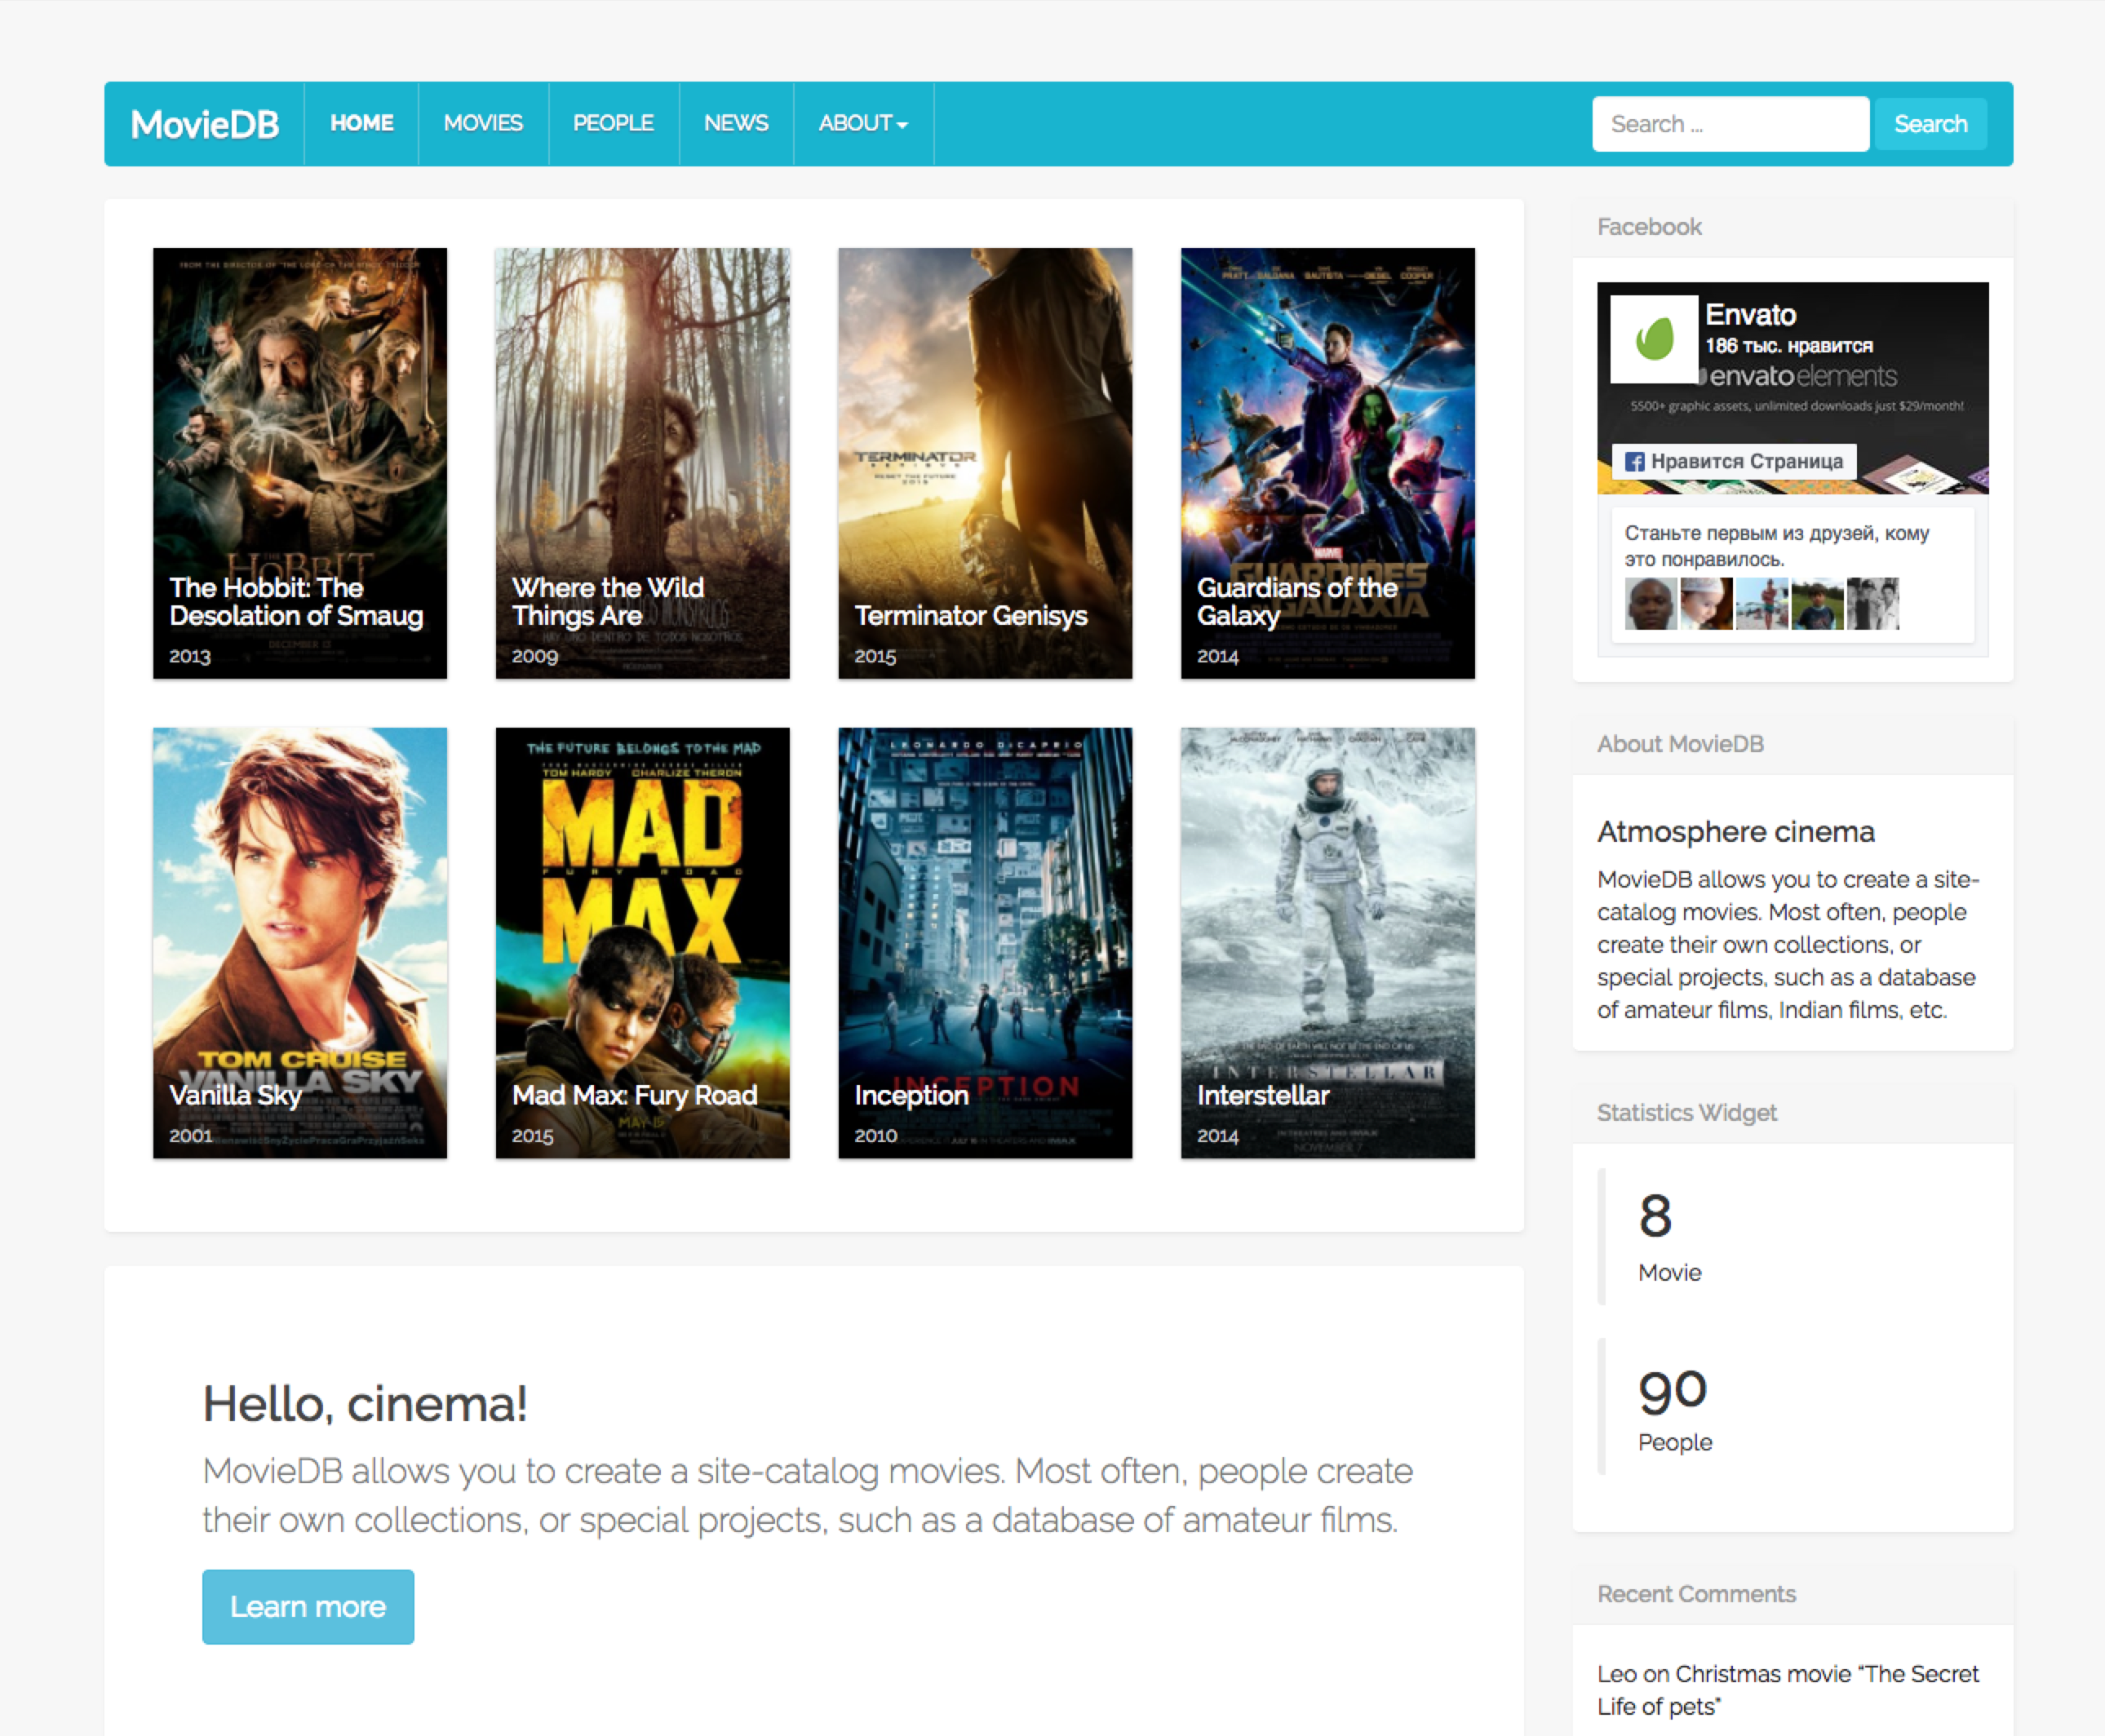Open Where the Wild Things Are poster

(643, 463)
